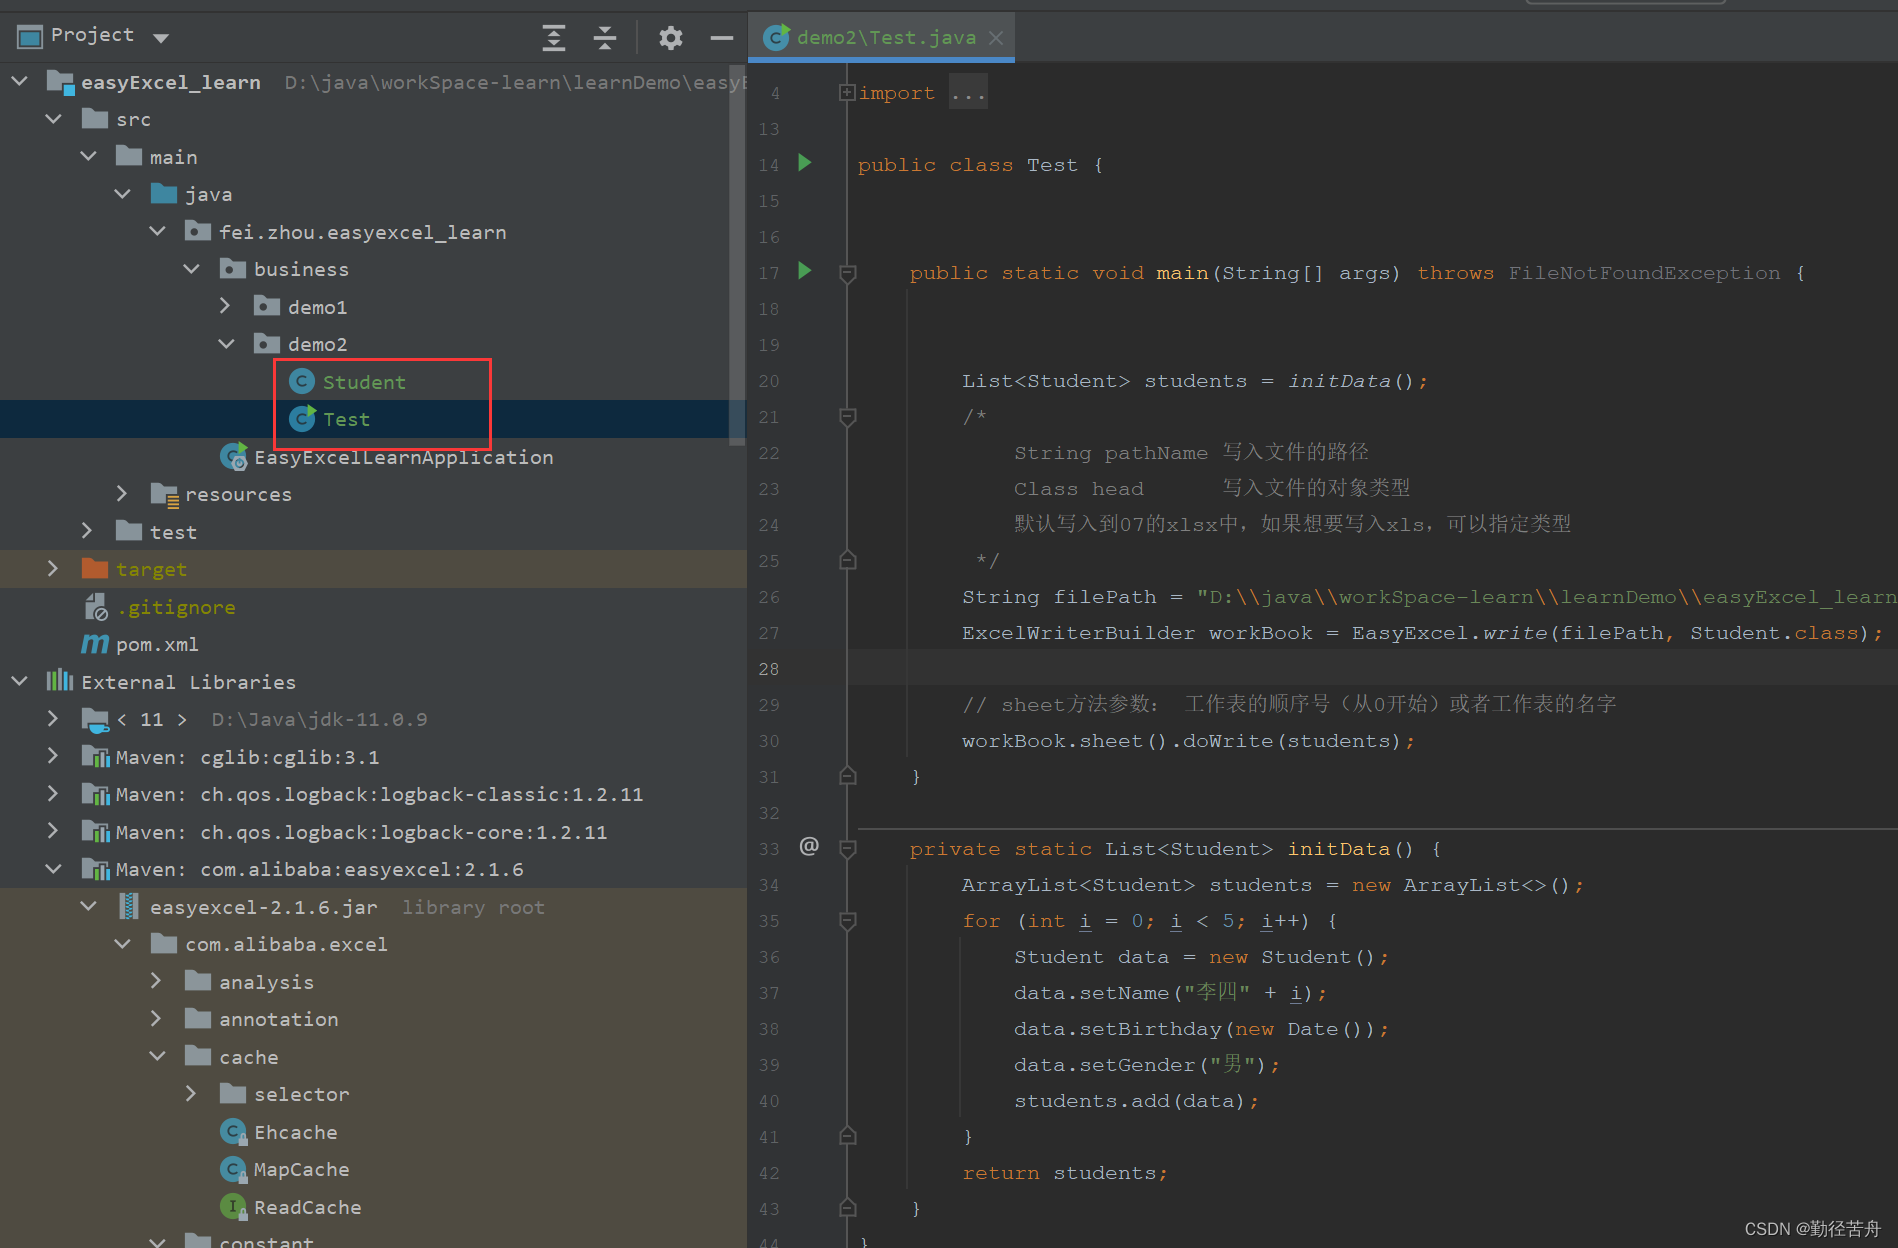
Task: Run class Test from line 14 gutter
Action: (x=805, y=163)
